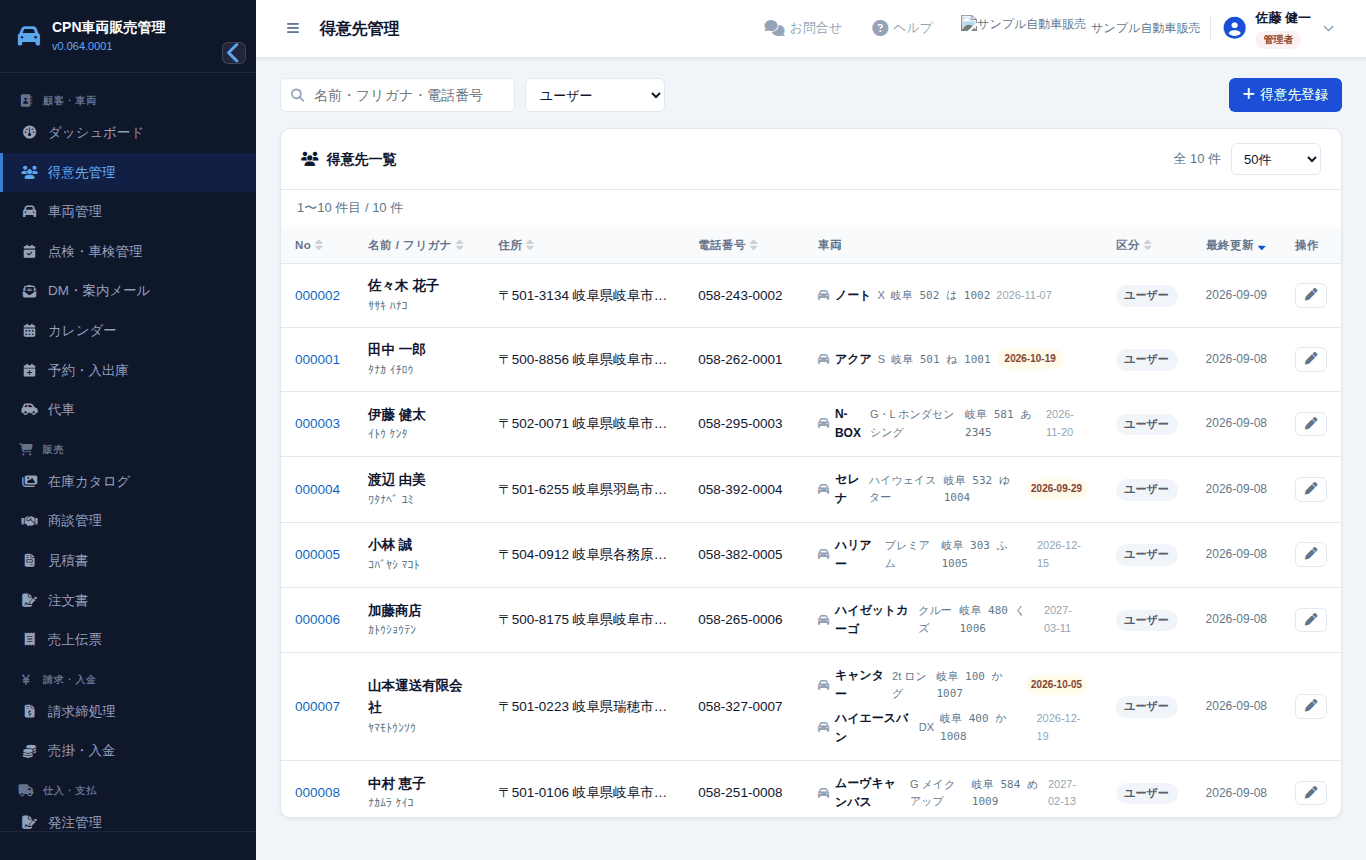Viewport: 1366px width, 860px height.
Task: Click the CPN car logo icon
Action: [x=29, y=36]
